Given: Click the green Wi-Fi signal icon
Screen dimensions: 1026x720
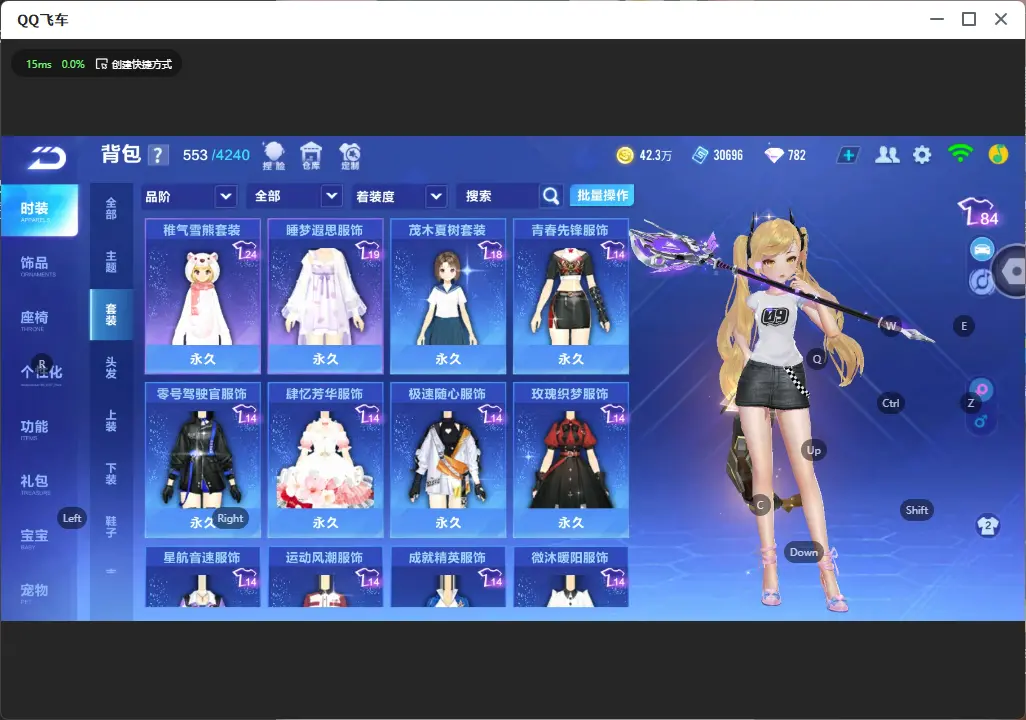Looking at the screenshot, I should 960,154.
